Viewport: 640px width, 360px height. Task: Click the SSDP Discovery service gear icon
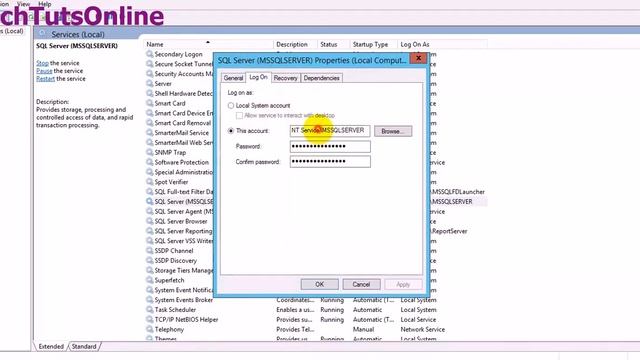point(150,260)
